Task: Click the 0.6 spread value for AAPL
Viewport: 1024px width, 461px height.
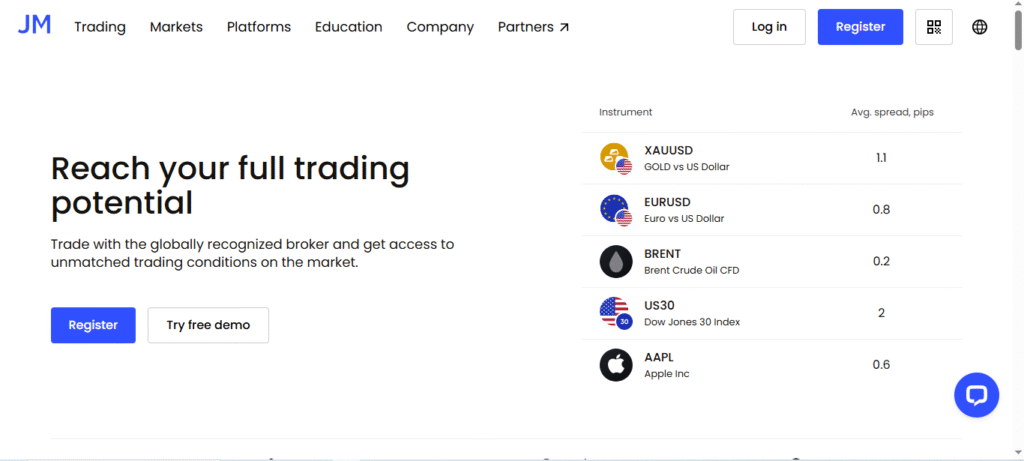Action: click(881, 364)
